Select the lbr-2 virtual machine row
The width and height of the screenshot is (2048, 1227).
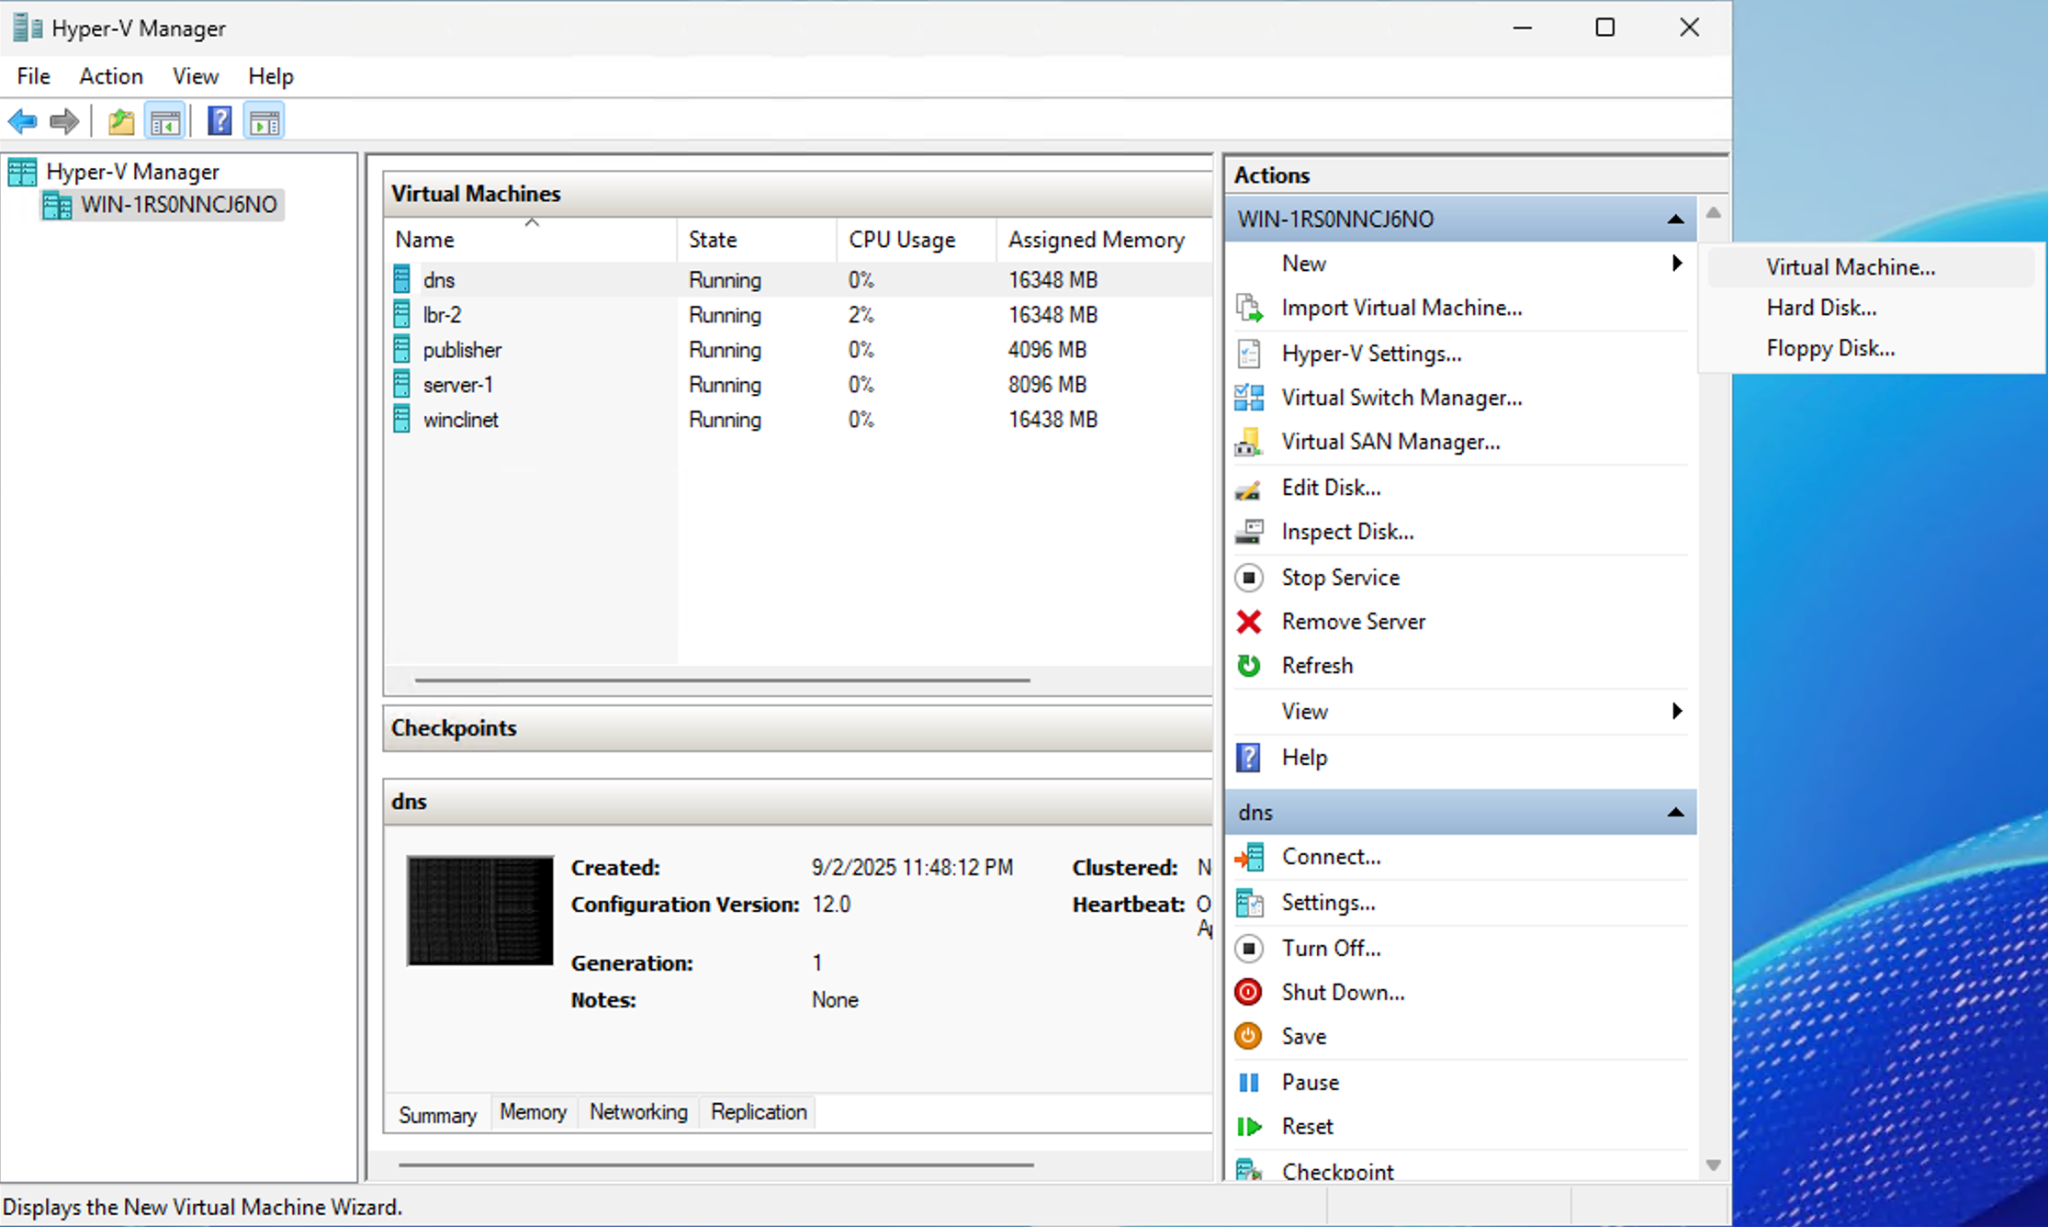coord(798,315)
